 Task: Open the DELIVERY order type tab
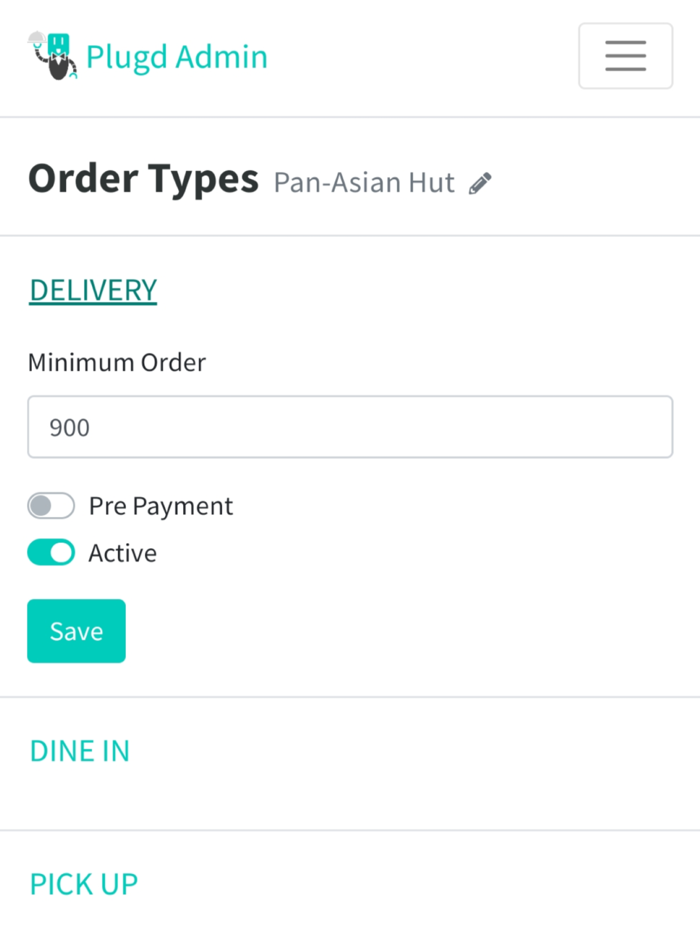click(x=92, y=289)
